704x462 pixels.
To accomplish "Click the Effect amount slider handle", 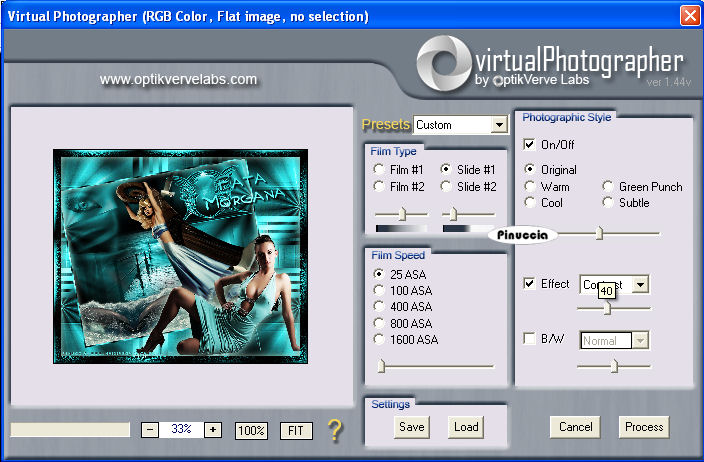I will pos(607,308).
